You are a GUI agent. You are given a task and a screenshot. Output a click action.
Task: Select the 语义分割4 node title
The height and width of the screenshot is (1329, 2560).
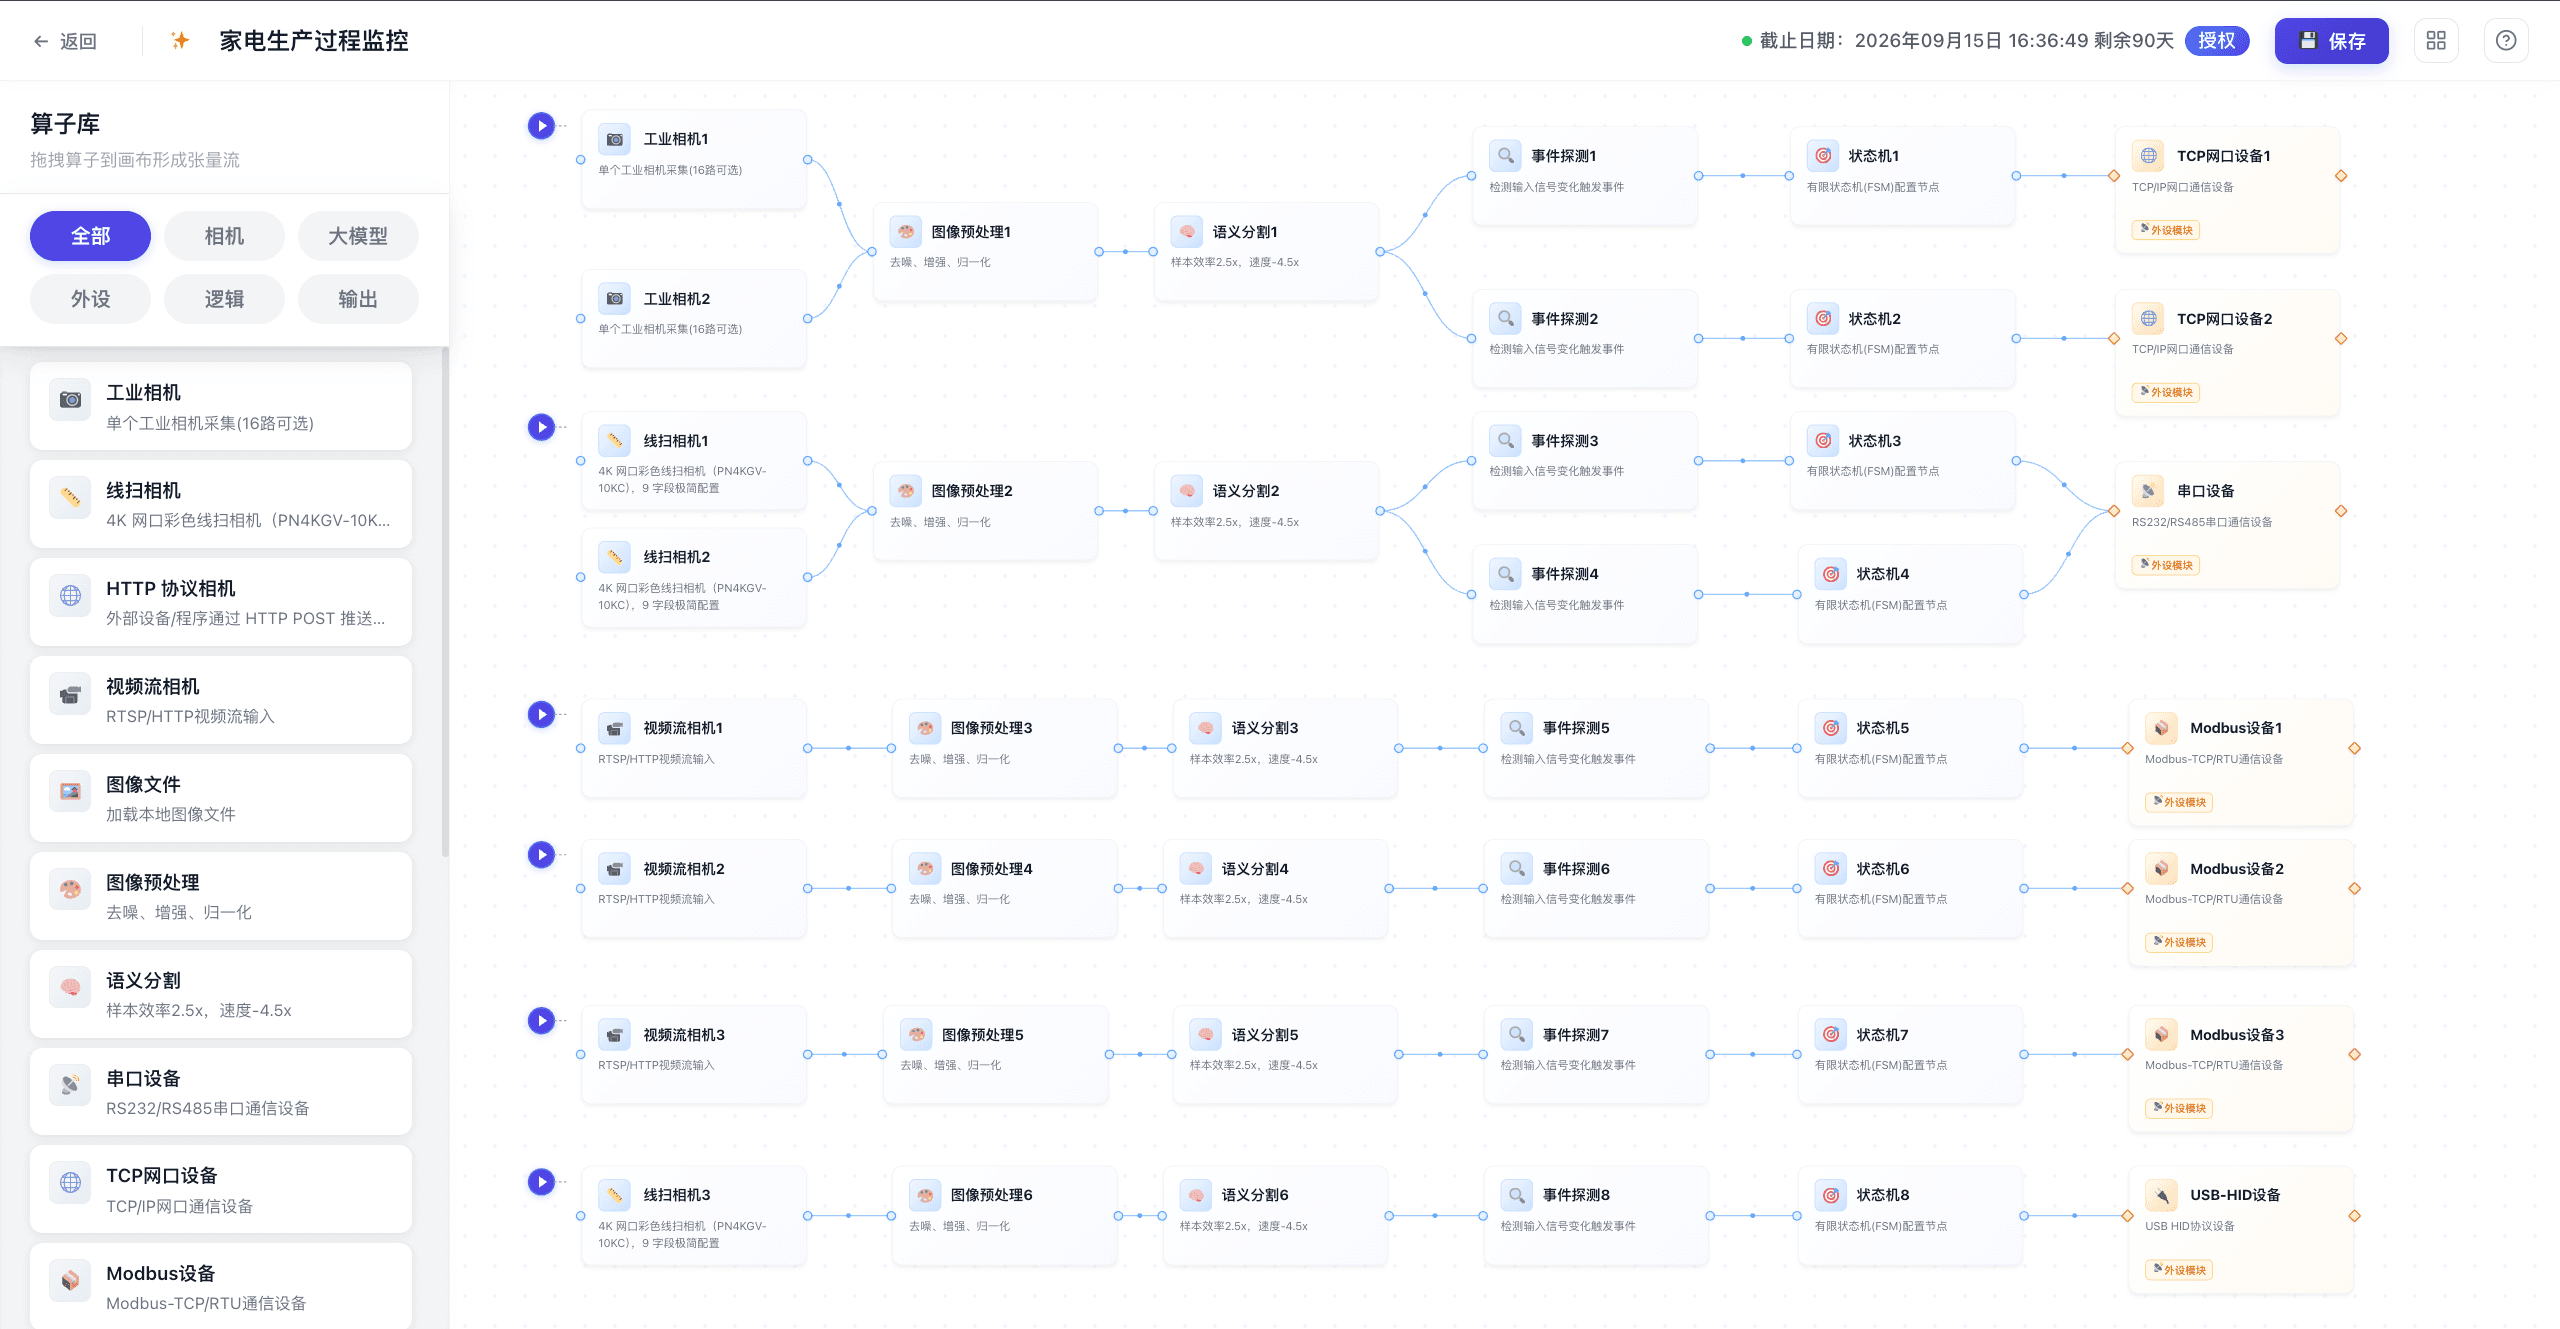1255,869
